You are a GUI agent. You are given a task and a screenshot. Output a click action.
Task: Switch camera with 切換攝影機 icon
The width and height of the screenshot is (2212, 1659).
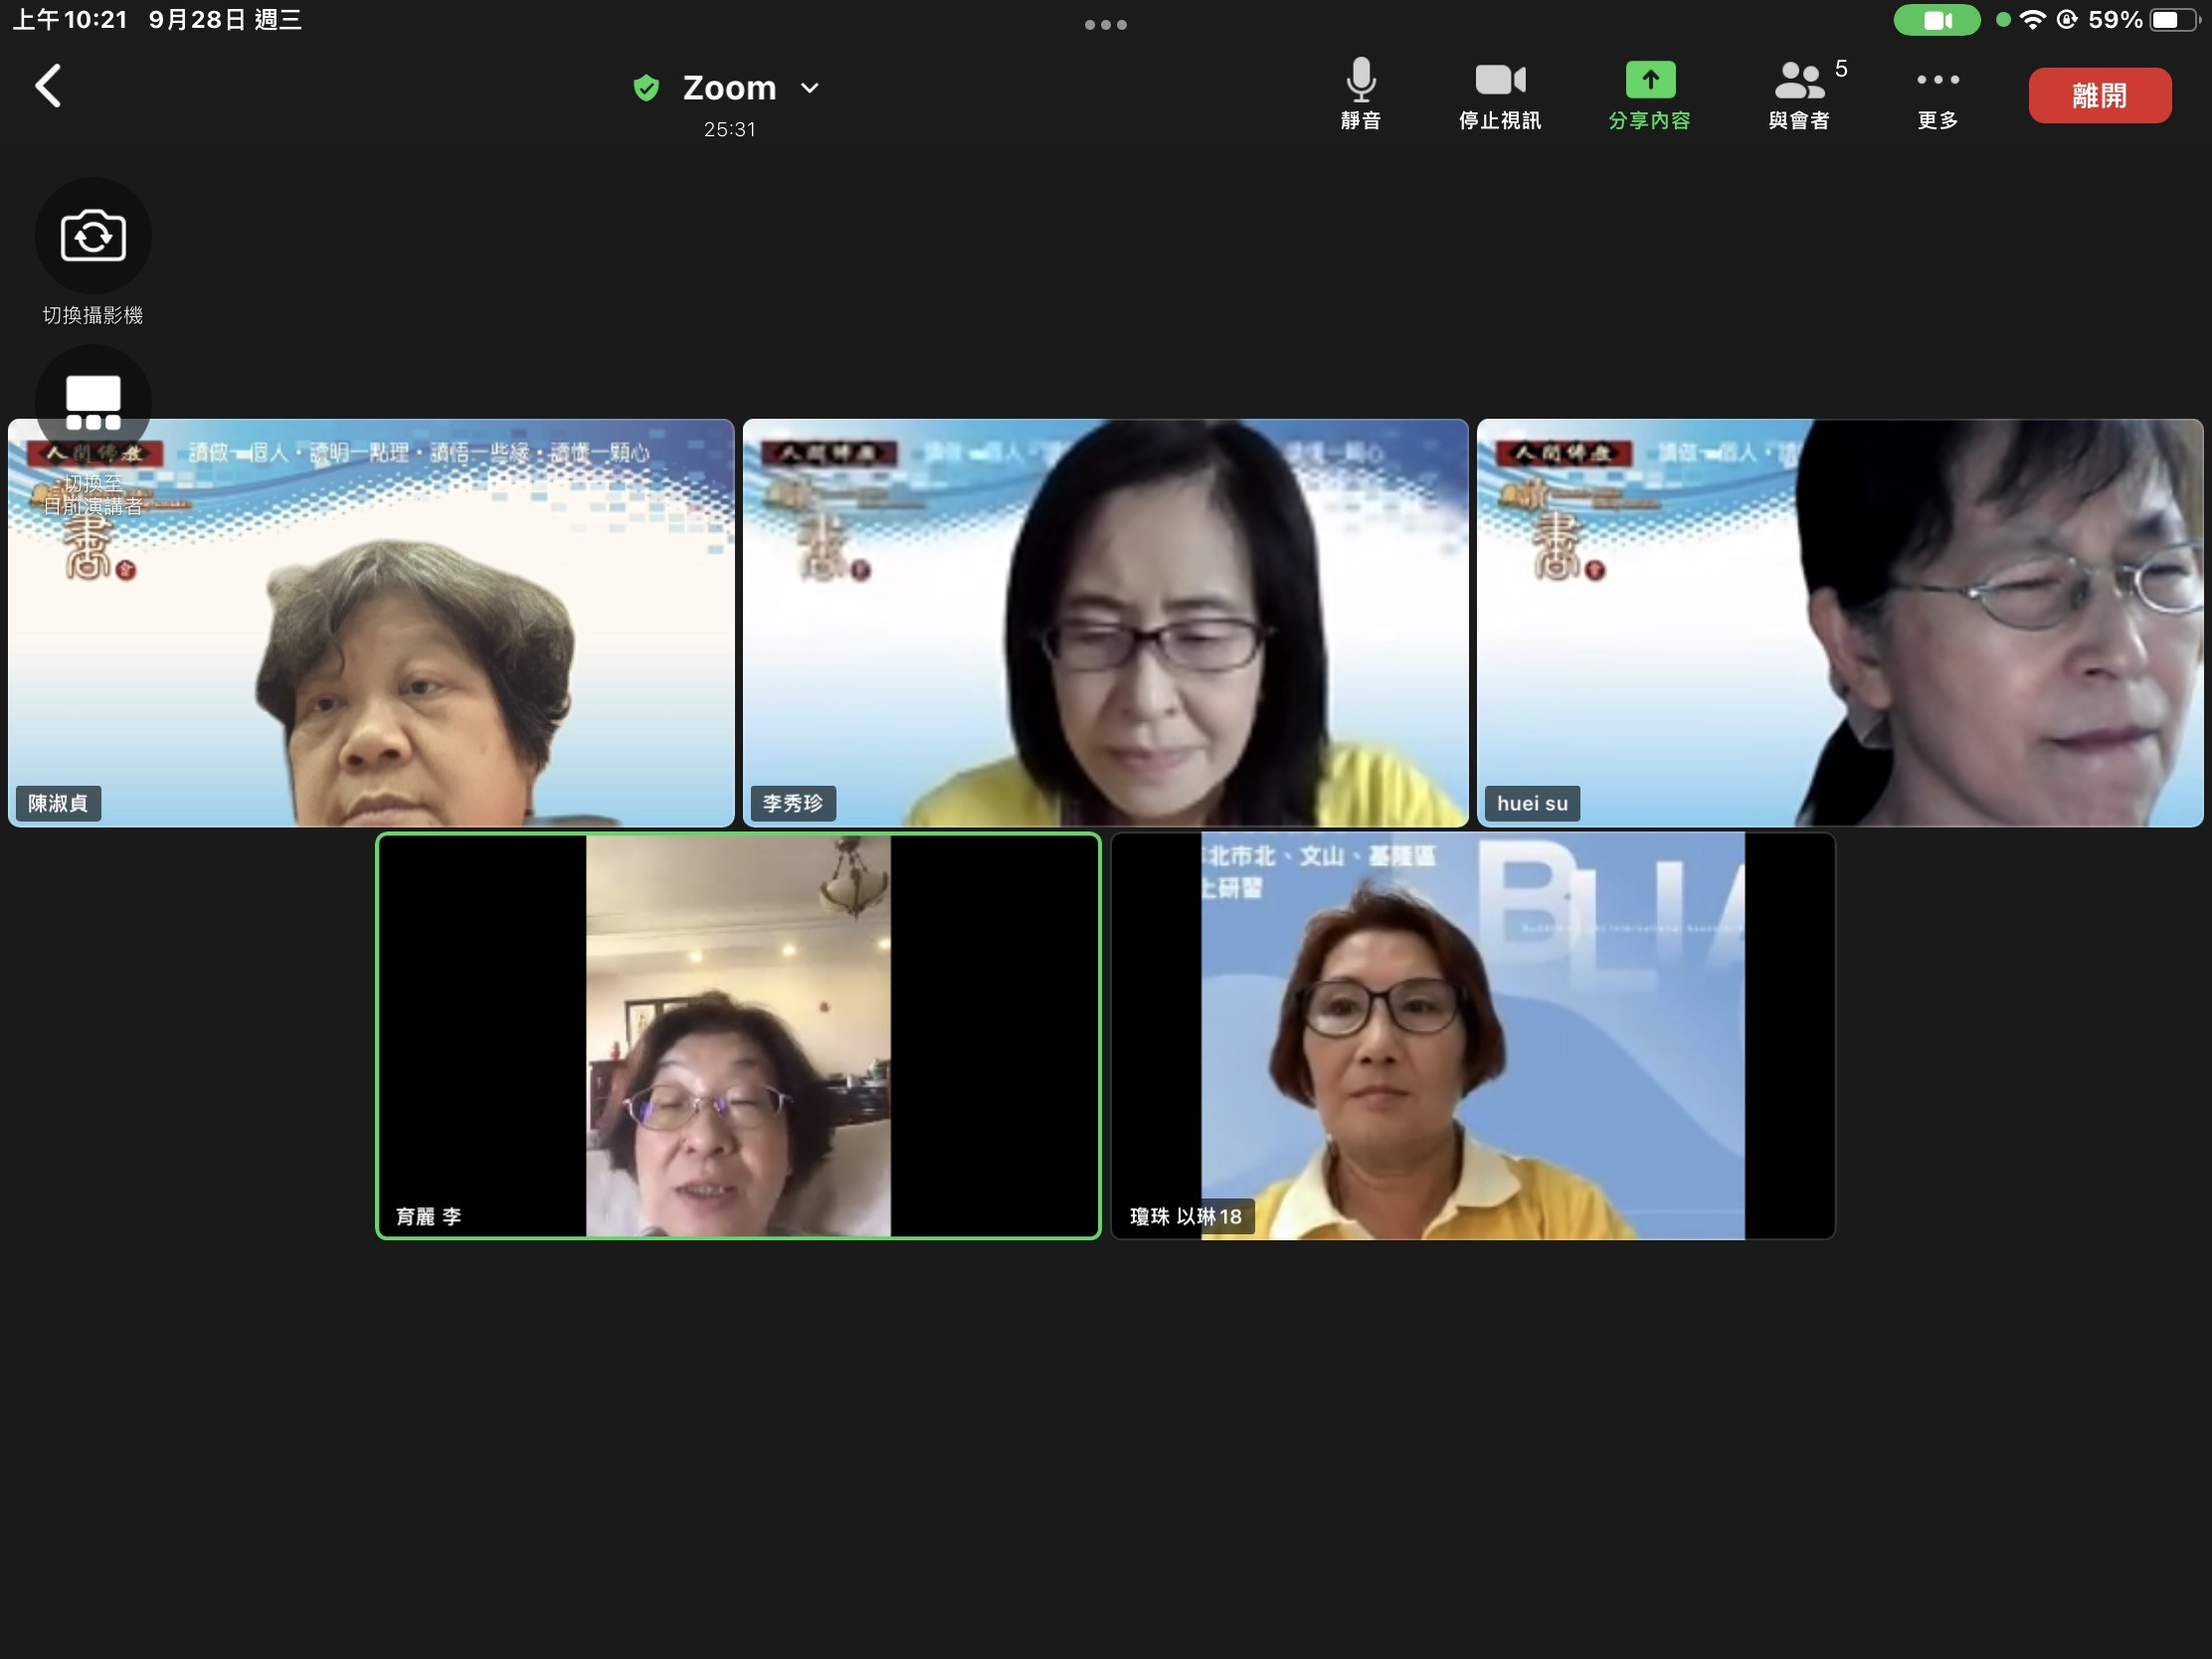tap(93, 237)
